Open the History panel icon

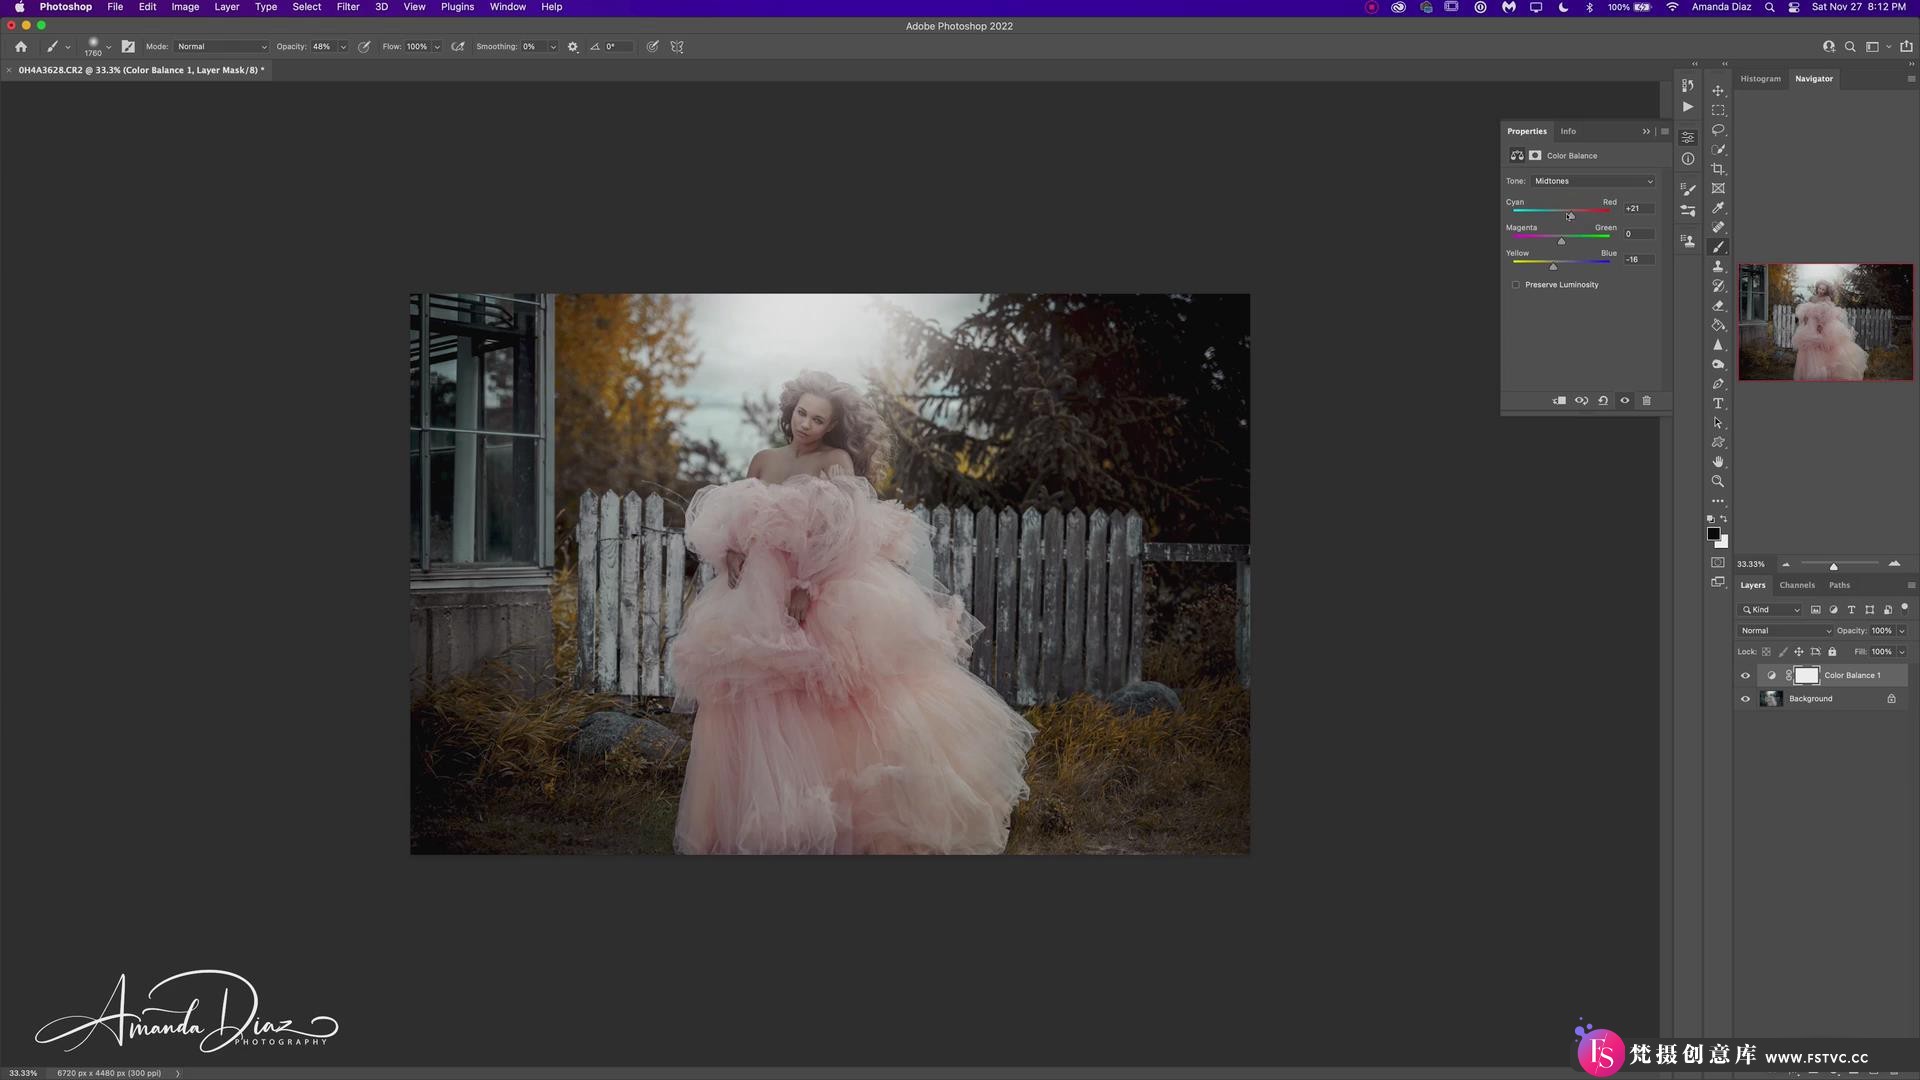point(1687,86)
